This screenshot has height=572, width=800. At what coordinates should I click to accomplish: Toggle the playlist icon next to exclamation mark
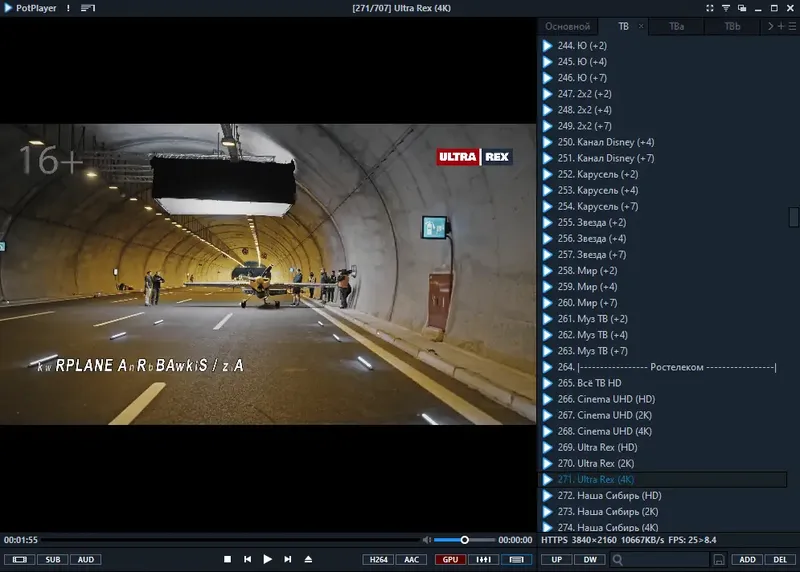click(x=88, y=8)
